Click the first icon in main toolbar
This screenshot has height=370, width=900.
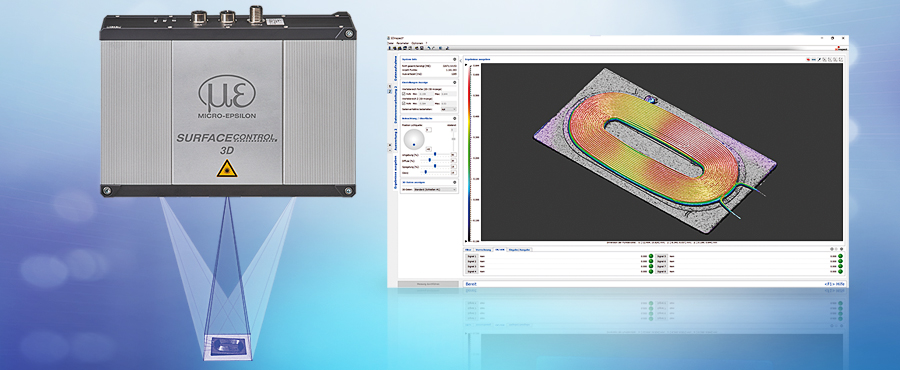coord(390,48)
